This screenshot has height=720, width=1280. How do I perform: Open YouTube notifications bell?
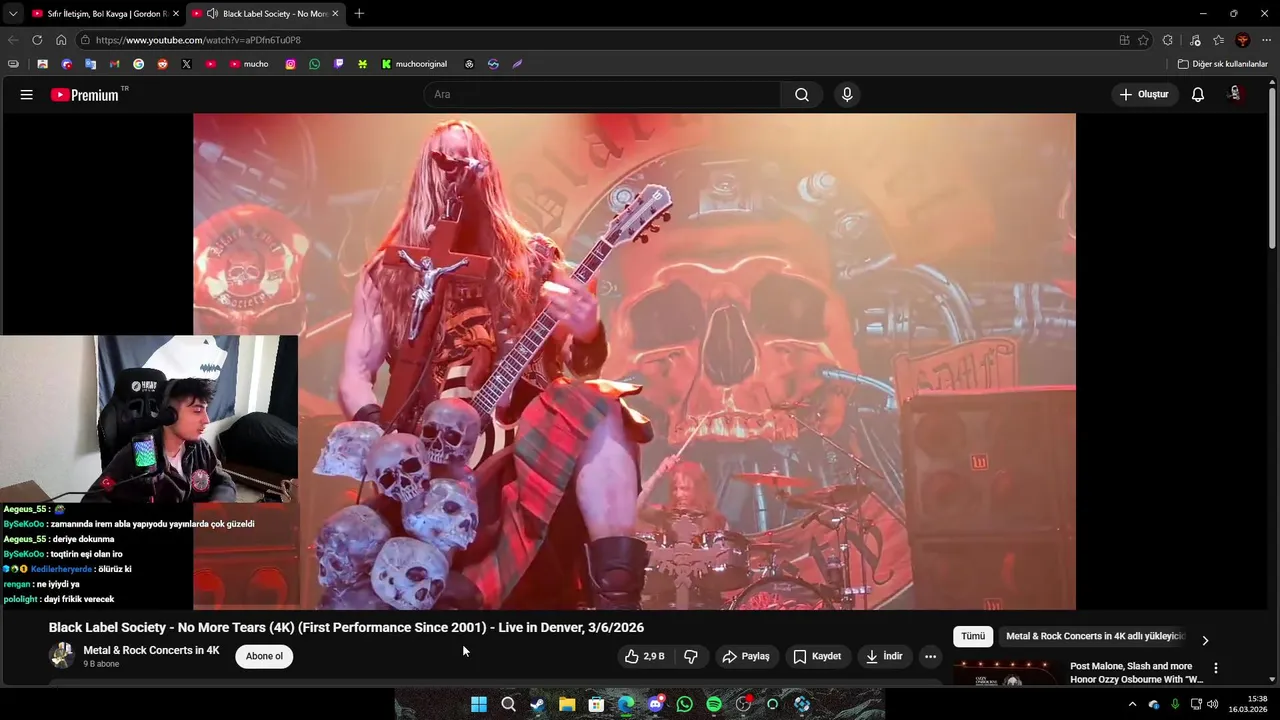pos(1197,94)
